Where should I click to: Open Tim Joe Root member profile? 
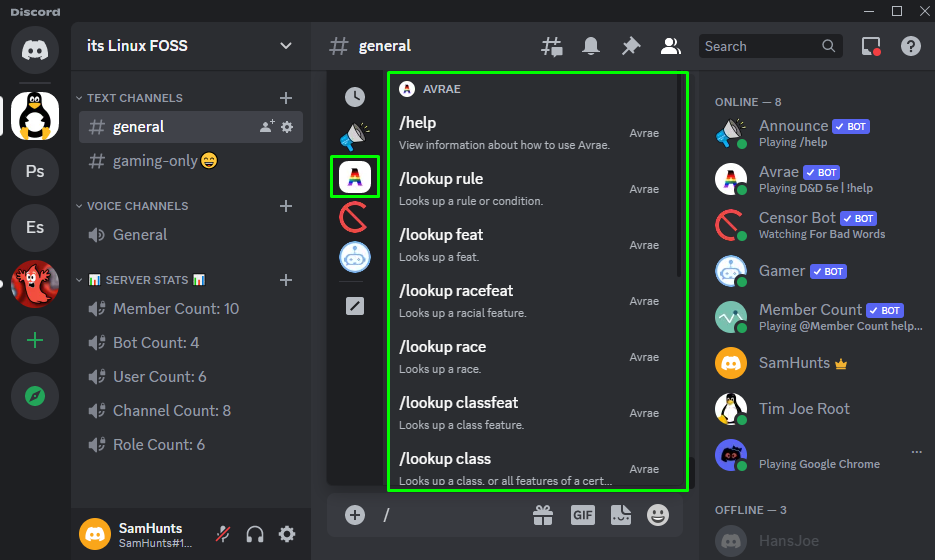click(817, 409)
